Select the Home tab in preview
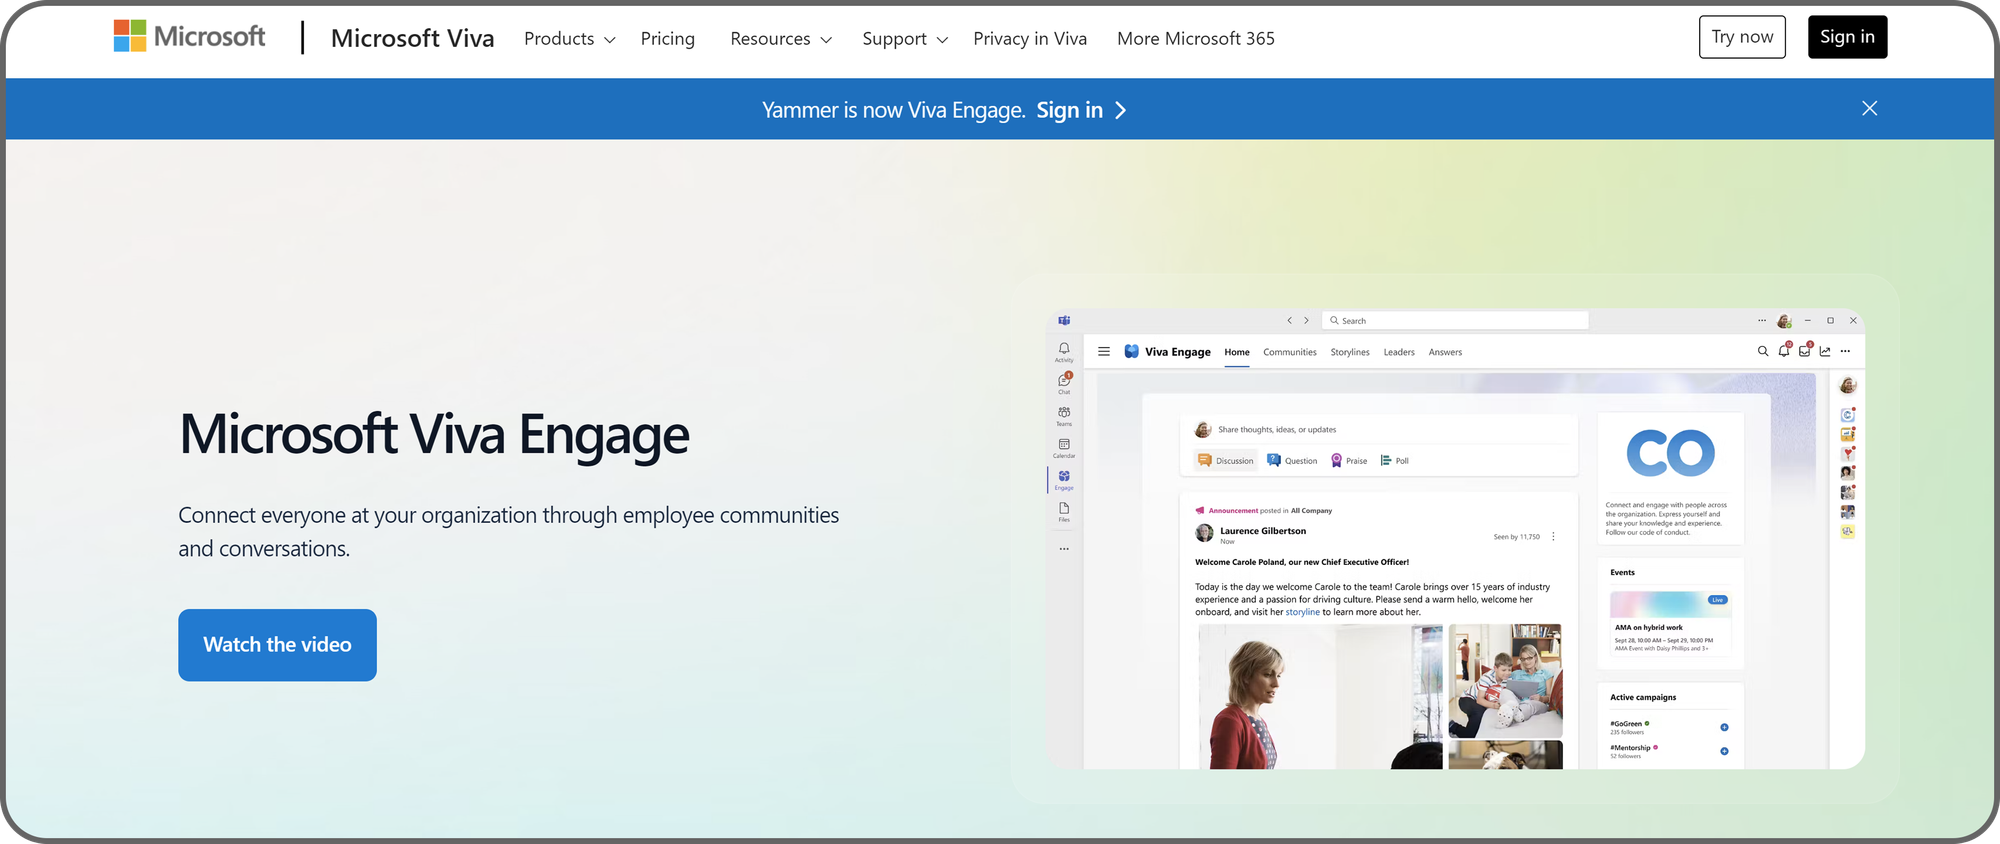The width and height of the screenshot is (2000, 844). pos(1237,352)
